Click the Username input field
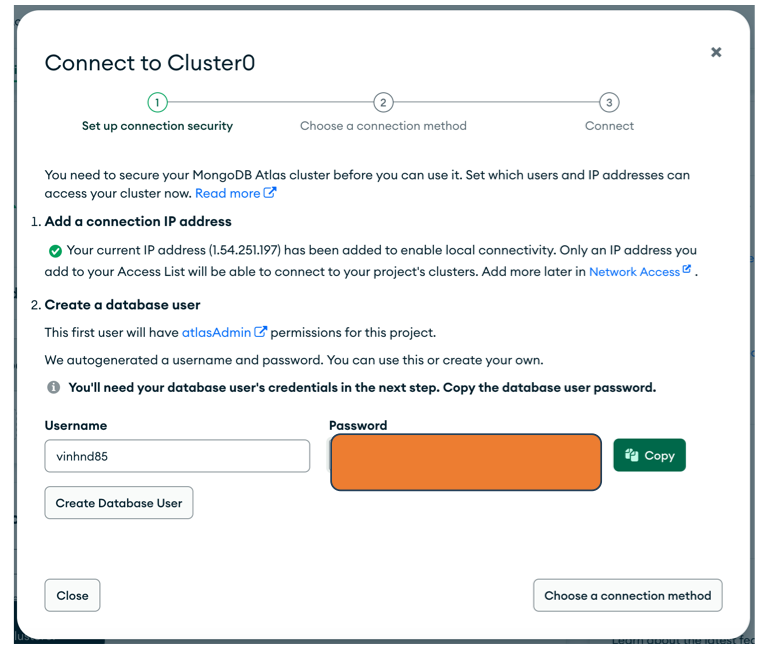Viewport: 760px width, 654px height. (x=177, y=456)
